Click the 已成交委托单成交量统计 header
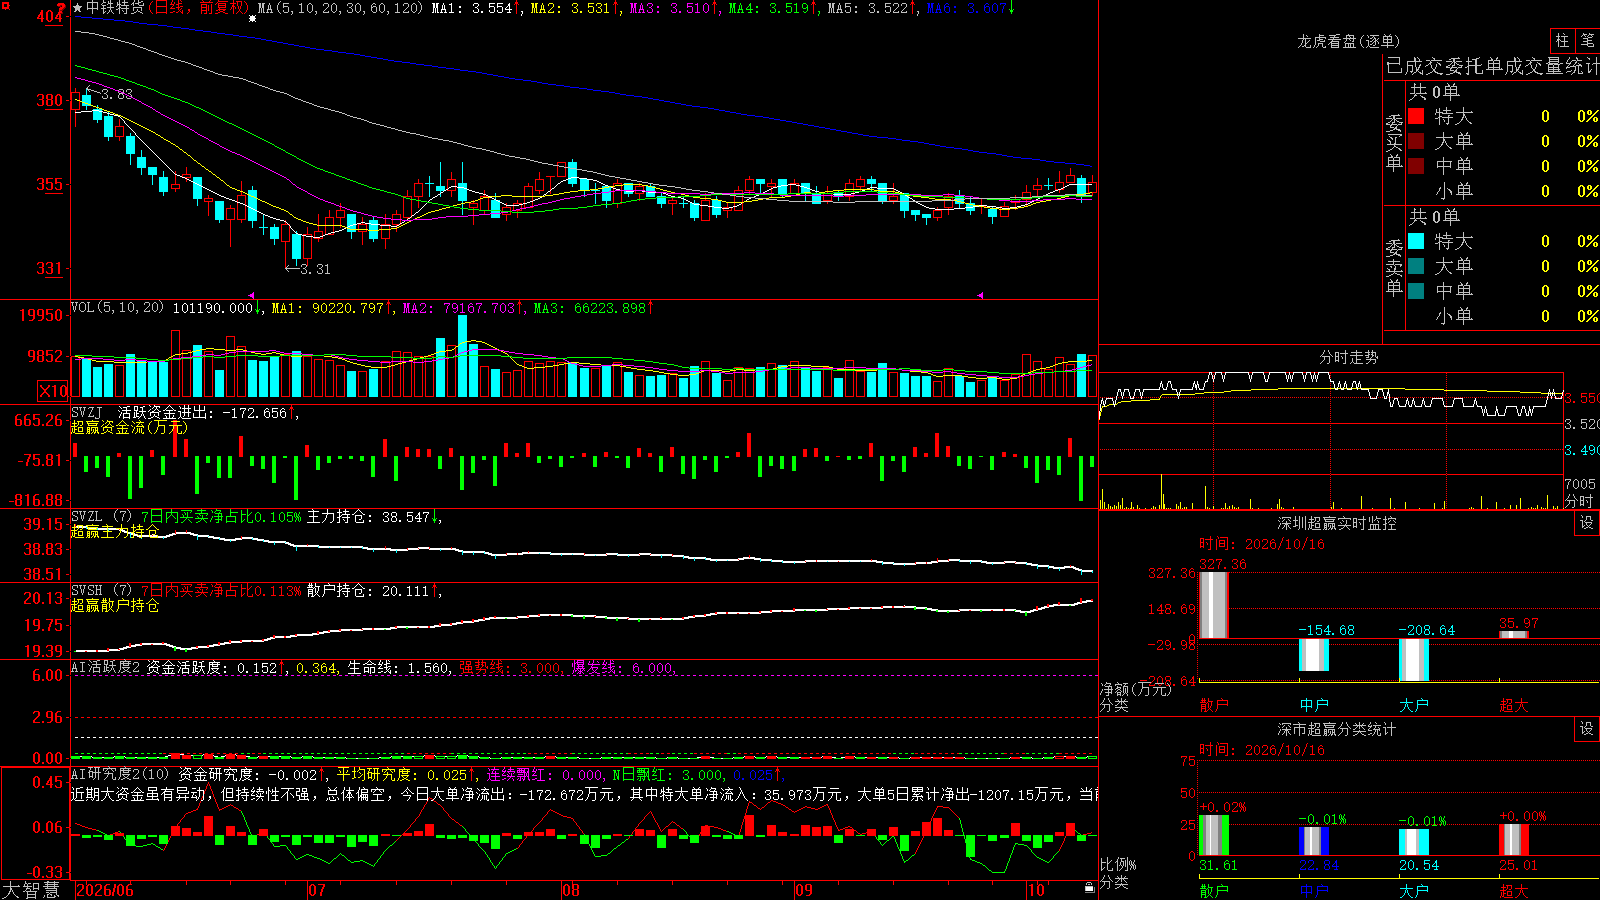This screenshot has width=1600, height=900. coord(1492,66)
